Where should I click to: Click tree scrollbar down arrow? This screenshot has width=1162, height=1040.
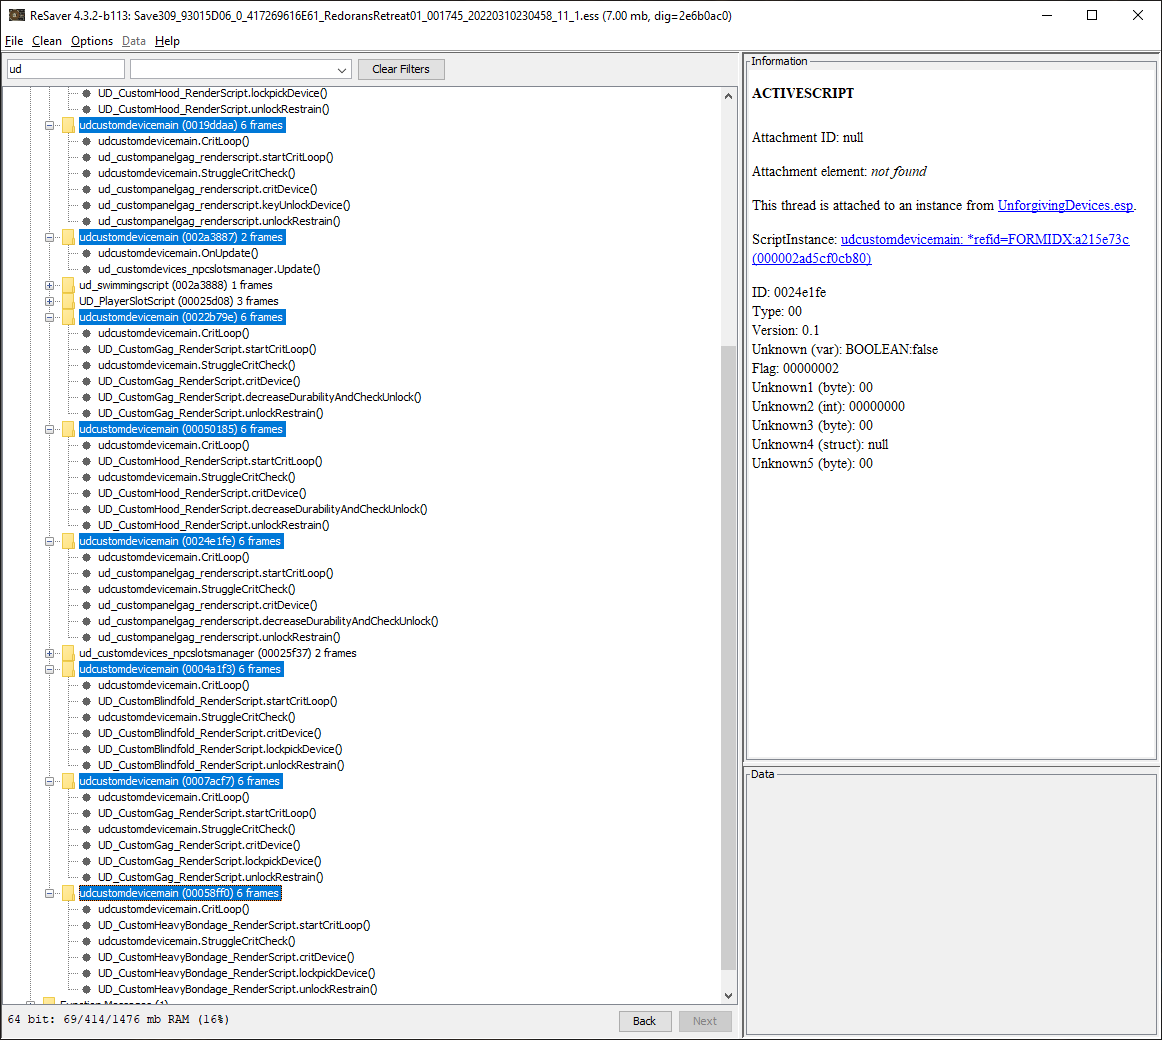pyautogui.click(x=728, y=996)
